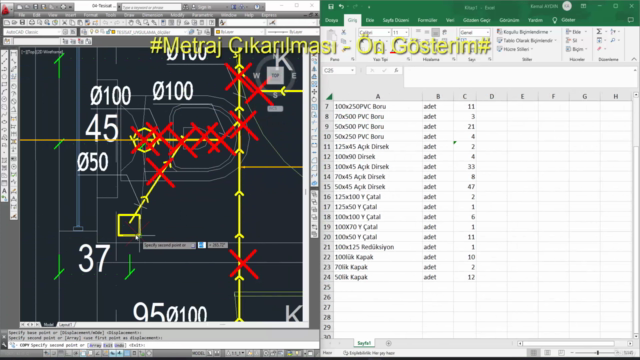Click Hücre Stilleri button
Image resolution: width=640 pixels, height=360 pixels.
coord(515,49)
